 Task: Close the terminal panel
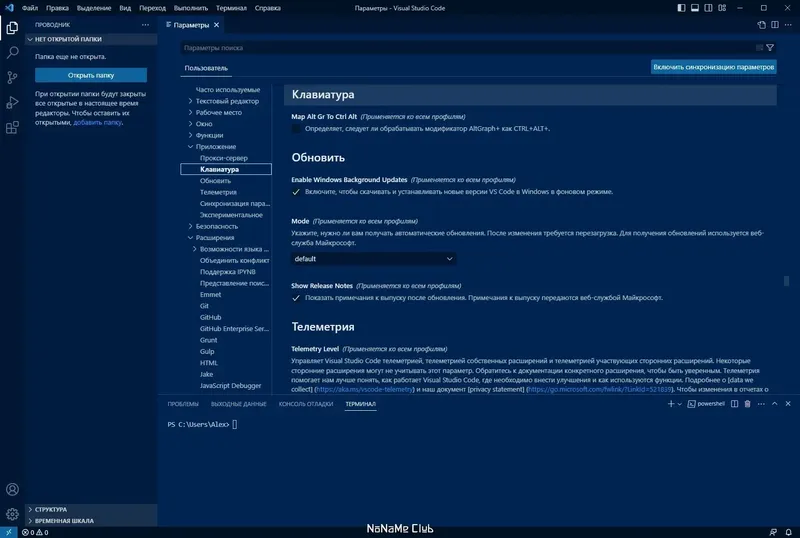click(788, 404)
